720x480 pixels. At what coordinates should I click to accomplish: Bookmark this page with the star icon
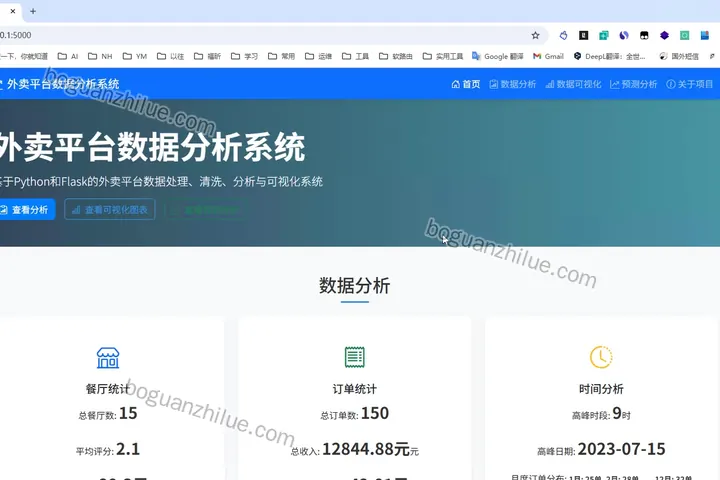[535, 35]
